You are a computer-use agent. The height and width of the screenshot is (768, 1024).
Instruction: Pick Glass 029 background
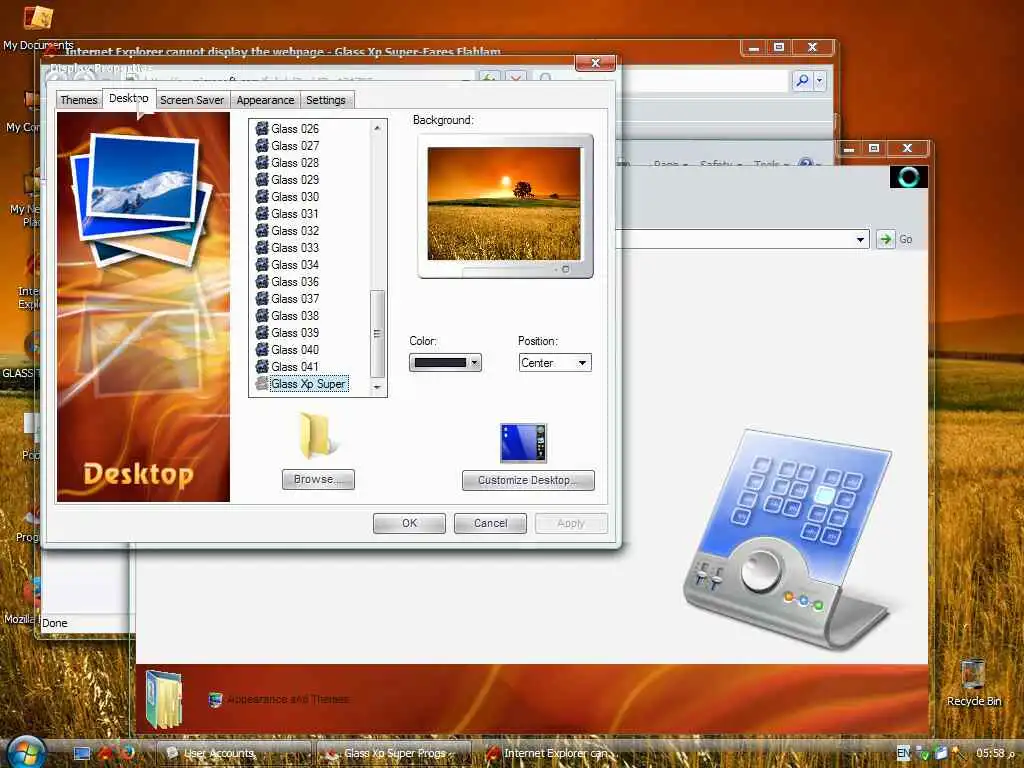click(295, 180)
